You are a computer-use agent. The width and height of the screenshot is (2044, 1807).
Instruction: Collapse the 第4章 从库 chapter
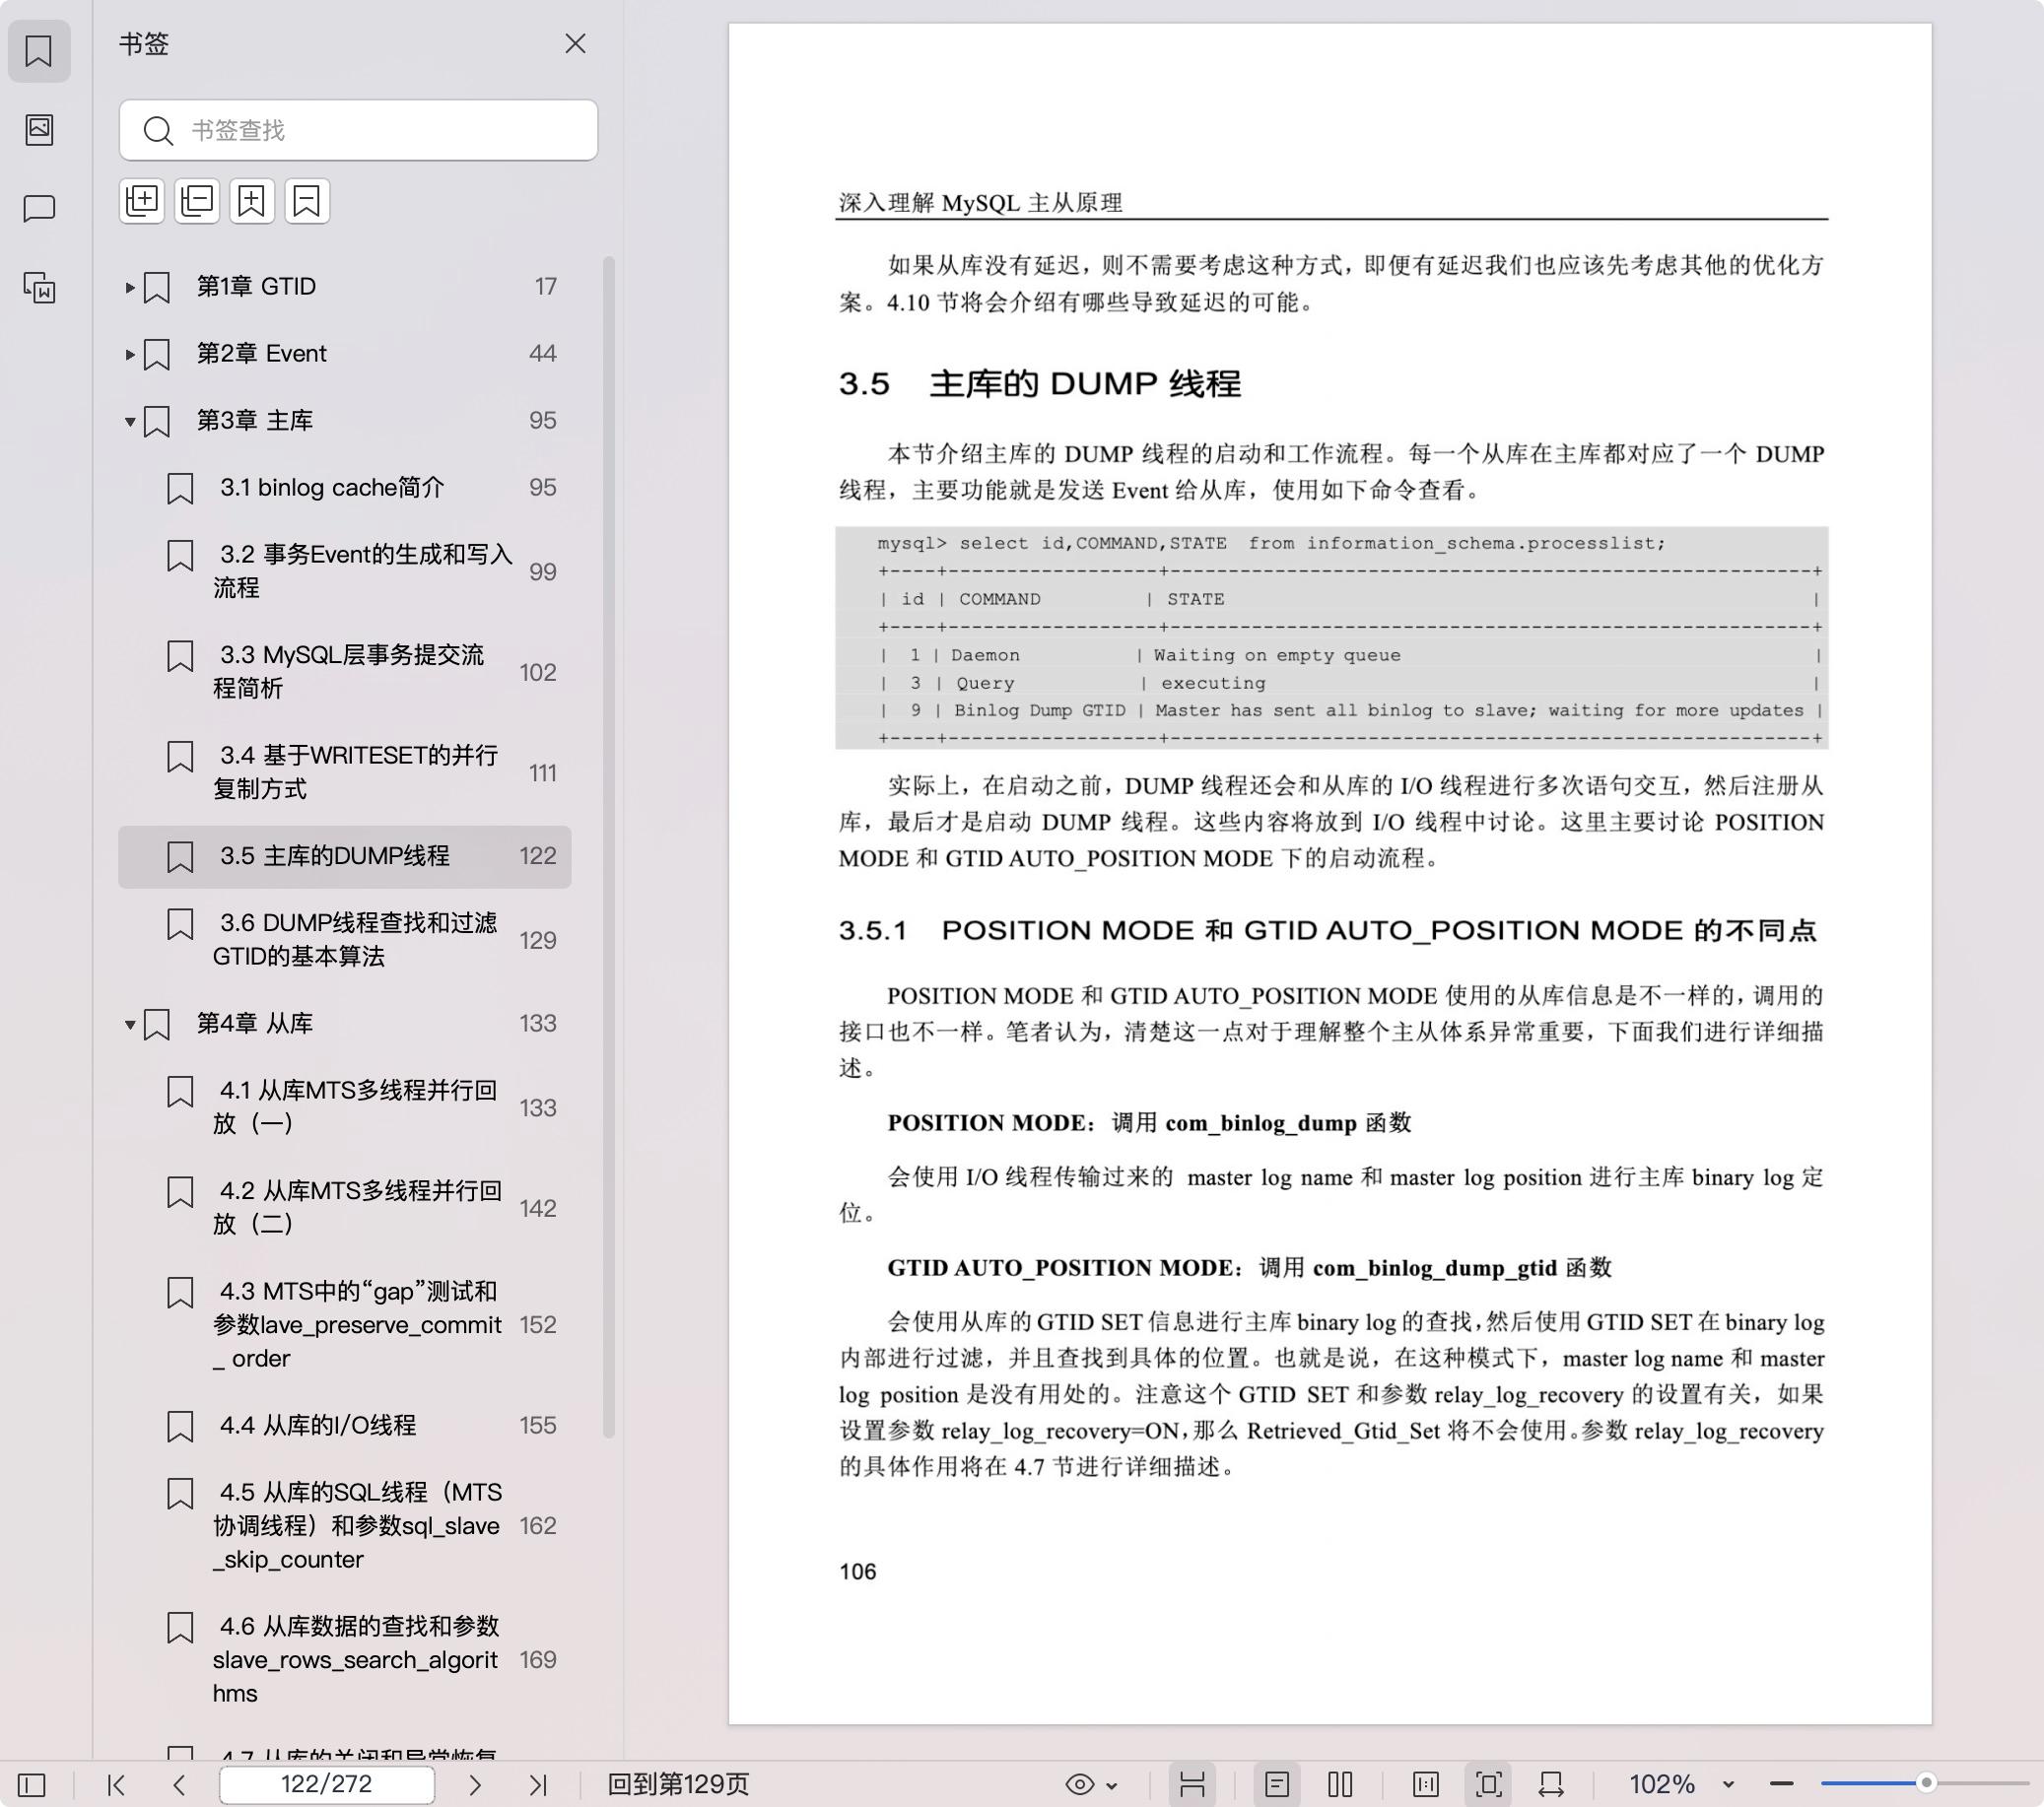(x=129, y=1024)
